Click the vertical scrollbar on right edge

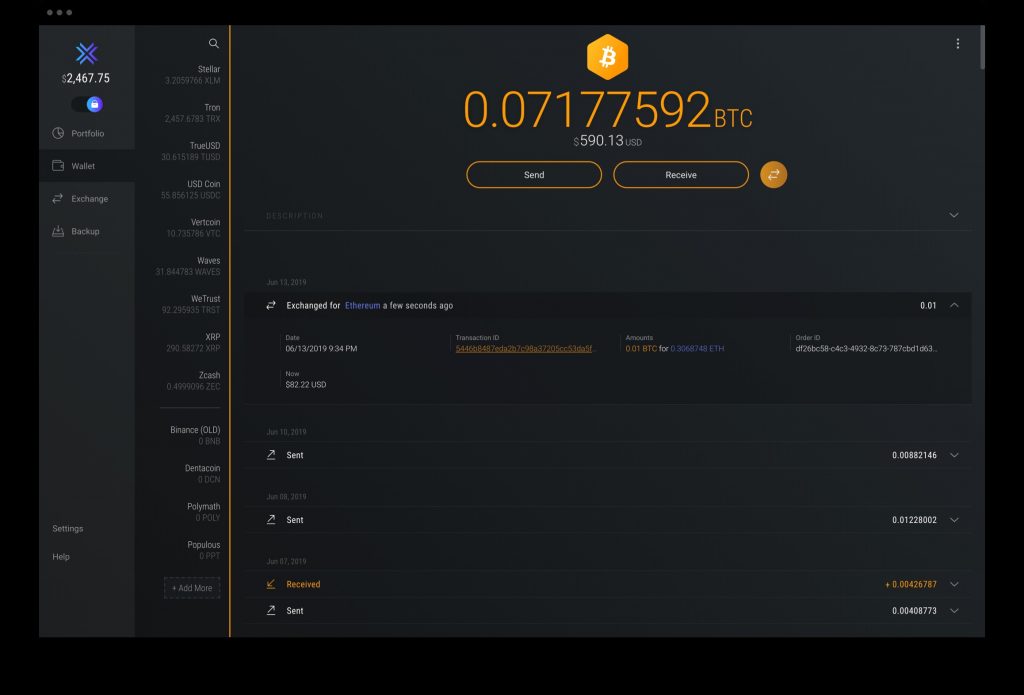coord(982,47)
